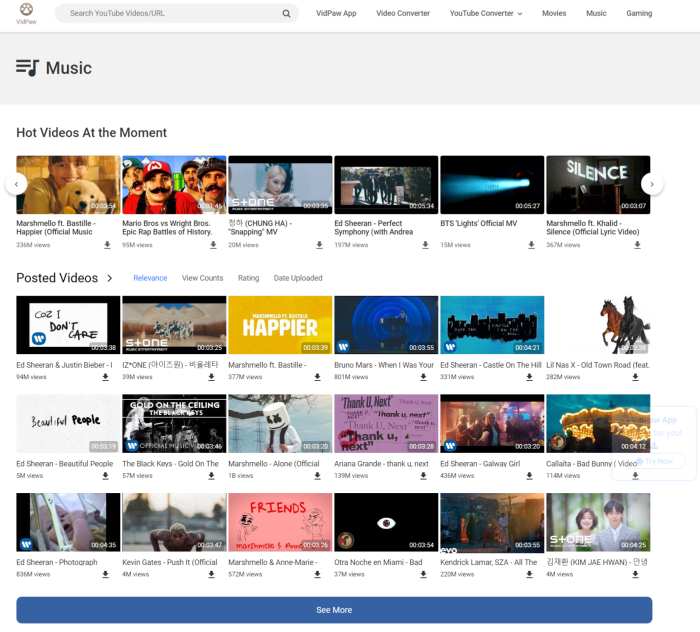Open the HAPPIER yellow thumbnail
The height and width of the screenshot is (632, 700).
[280, 325]
